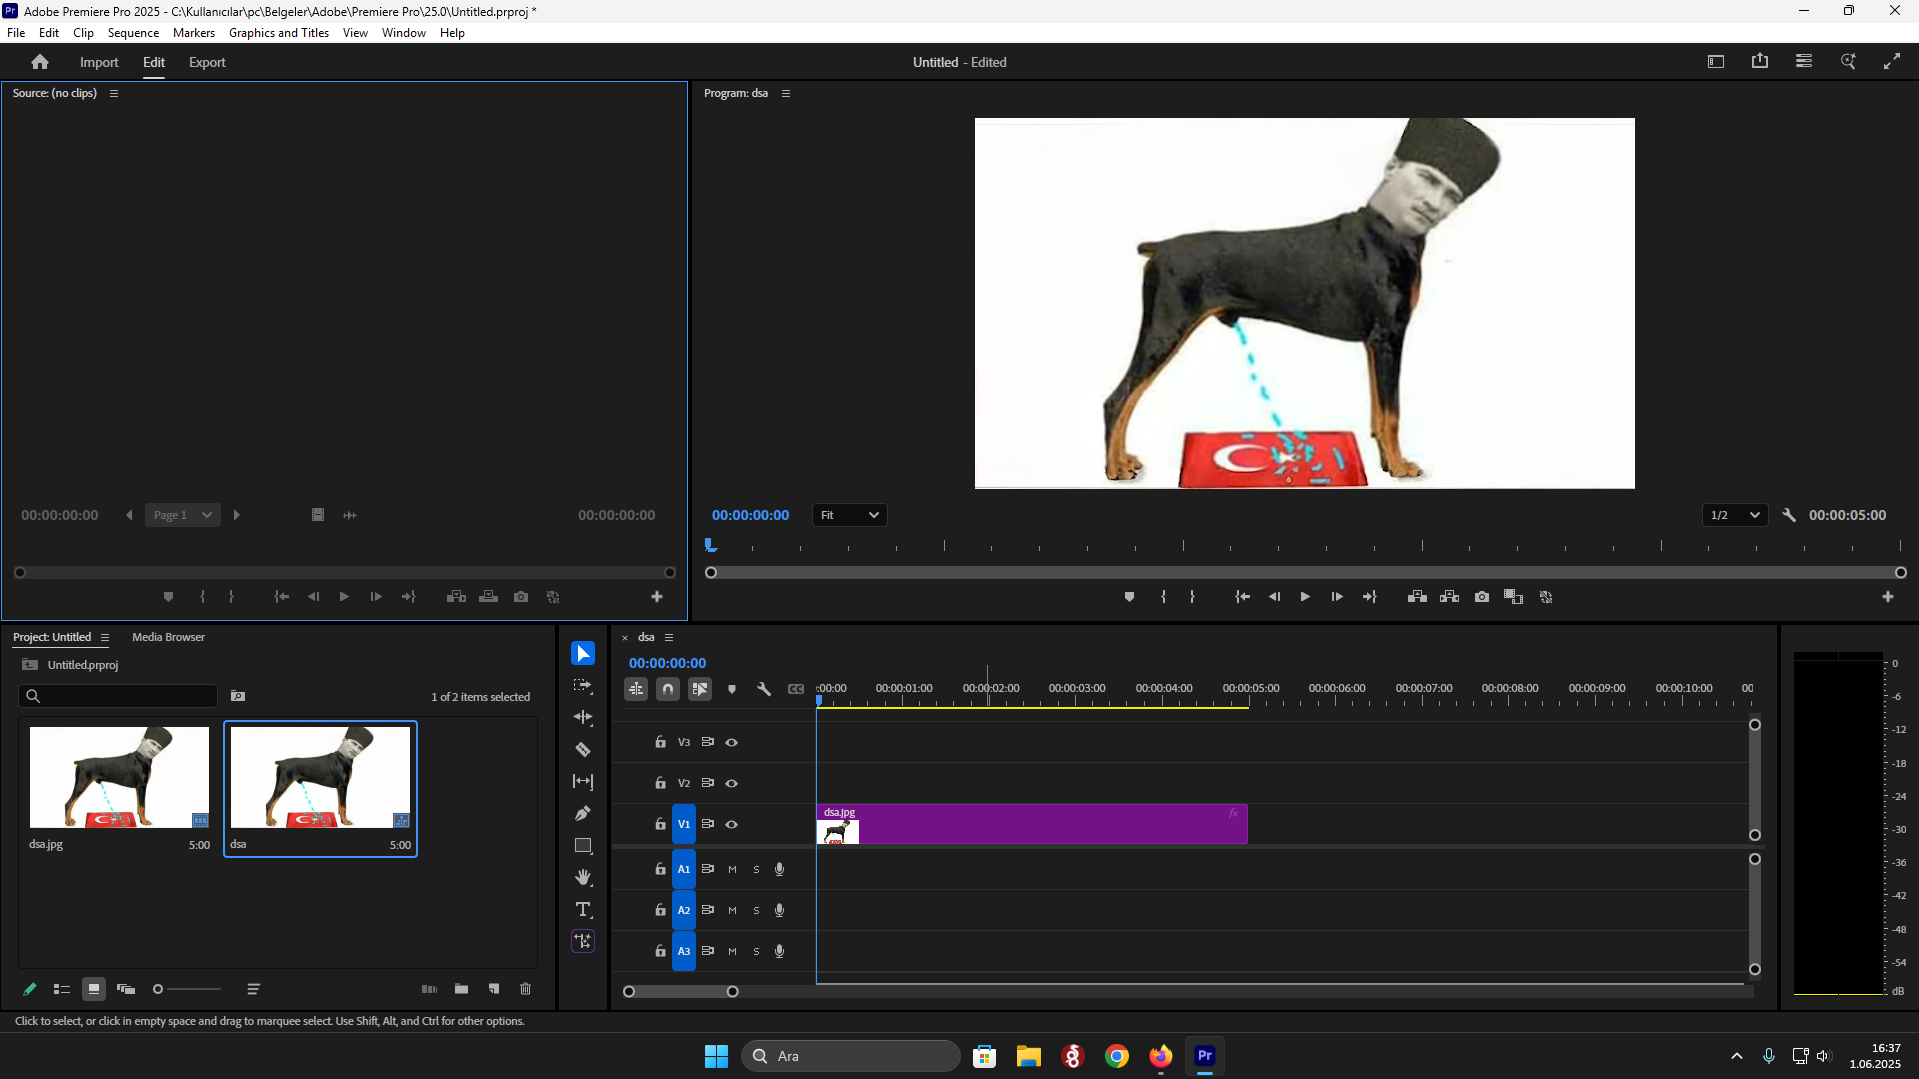
Task: Switch to the Media Browser tab
Action: (168, 637)
